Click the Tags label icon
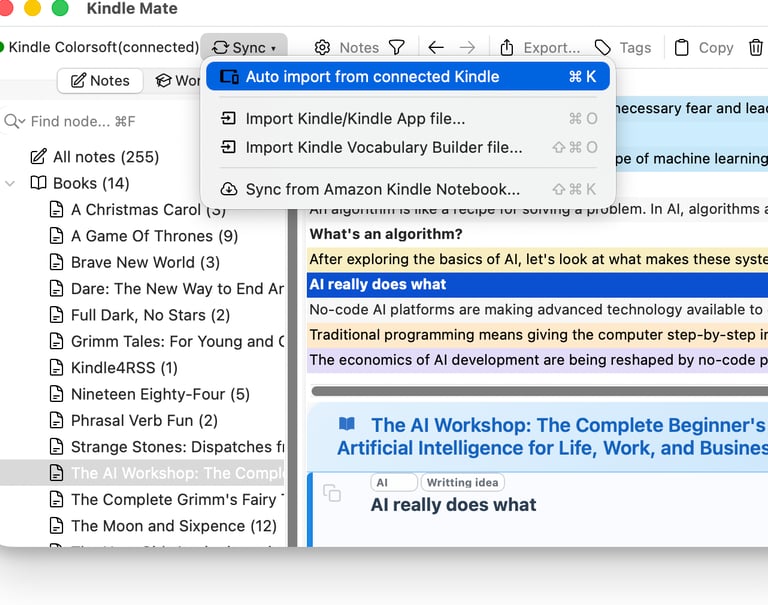Image resolution: width=768 pixels, height=605 pixels. (x=602, y=48)
